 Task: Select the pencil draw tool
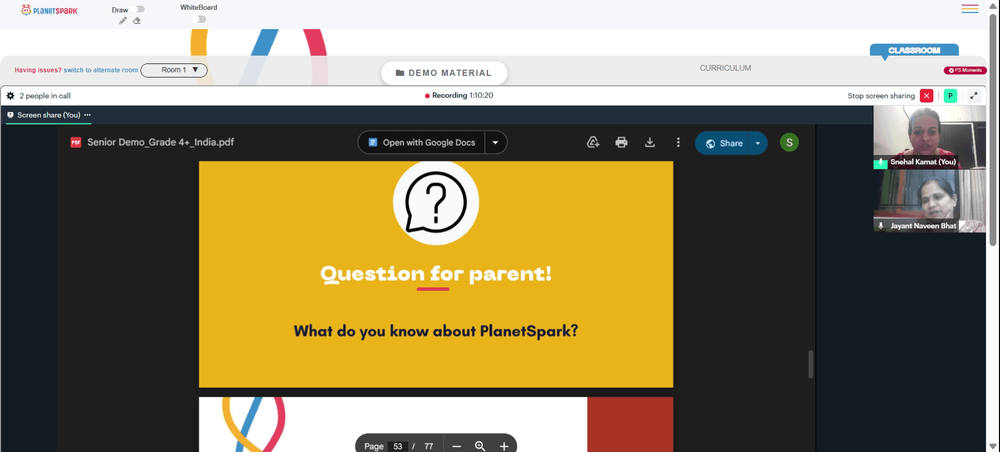[123, 20]
